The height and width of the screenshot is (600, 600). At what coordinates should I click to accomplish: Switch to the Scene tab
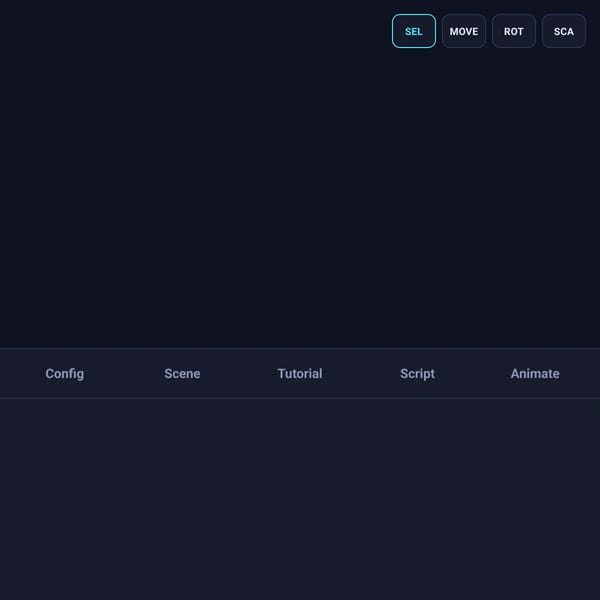[182, 373]
